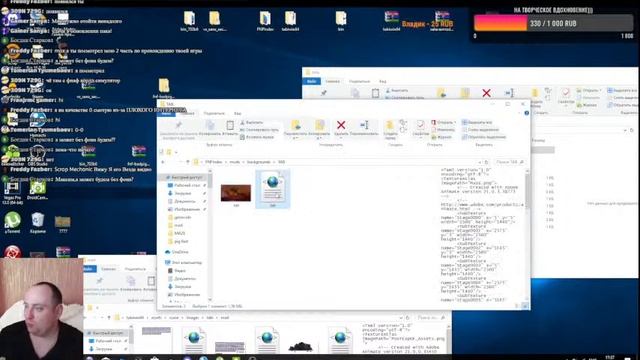Image resolution: width=640 pixels, height=360 pixels.
Task: Click FNFIndex segment in front address bar
Action: tap(213, 162)
